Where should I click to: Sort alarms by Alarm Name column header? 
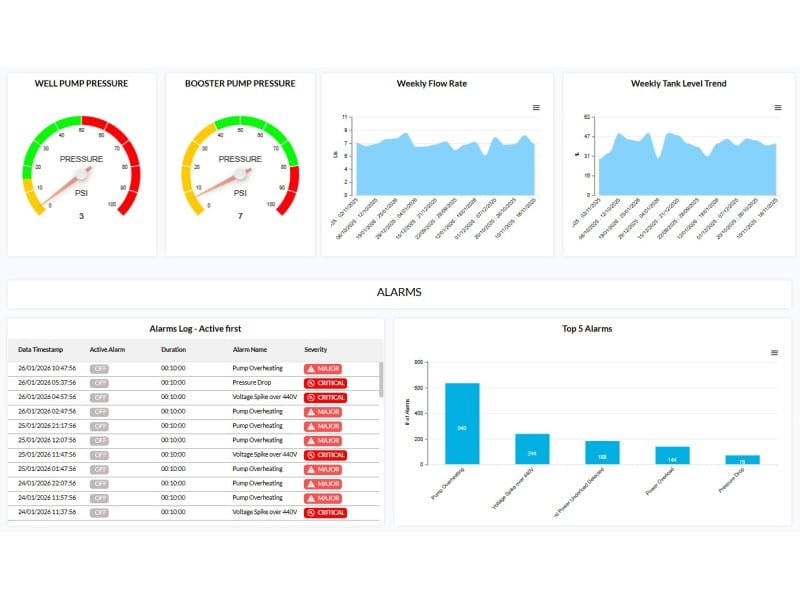click(x=250, y=350)
